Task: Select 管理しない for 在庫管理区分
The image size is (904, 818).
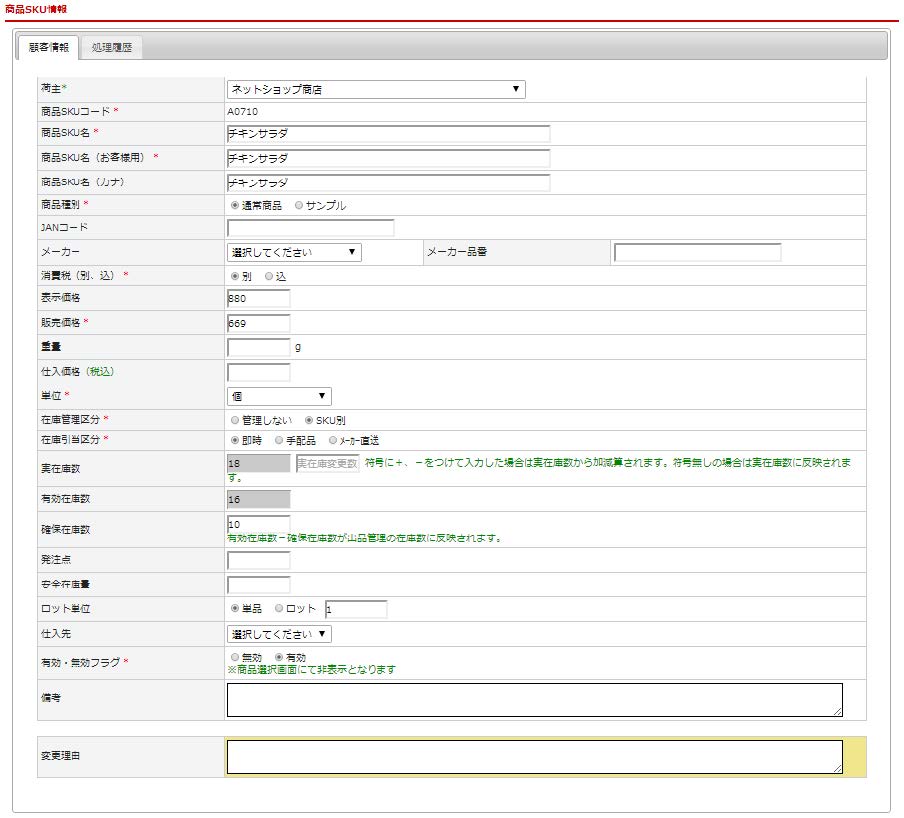Action: [235, 421]
